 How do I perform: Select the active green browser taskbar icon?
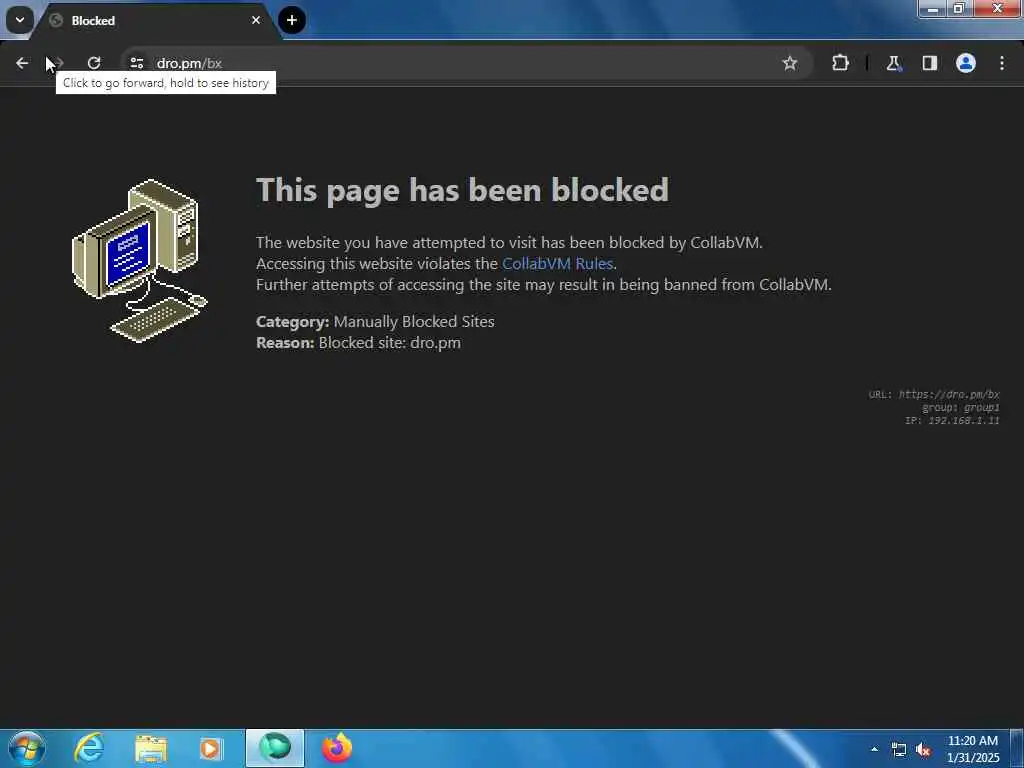[275, 748]
